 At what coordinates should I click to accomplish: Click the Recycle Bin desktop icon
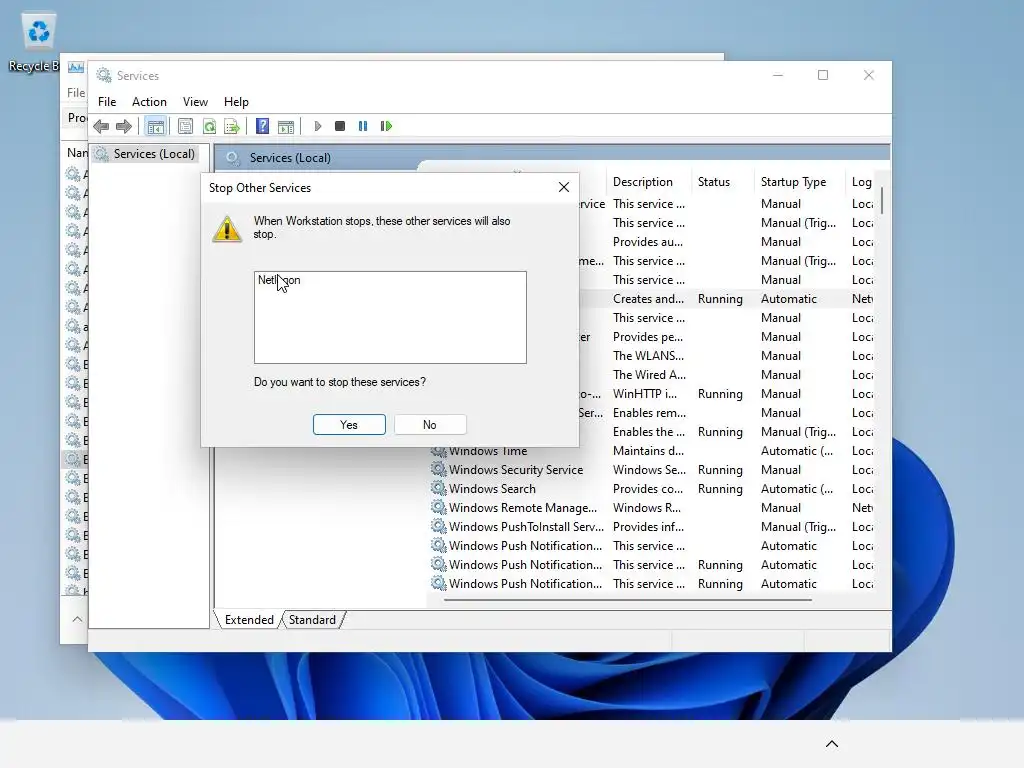point(38,42)
